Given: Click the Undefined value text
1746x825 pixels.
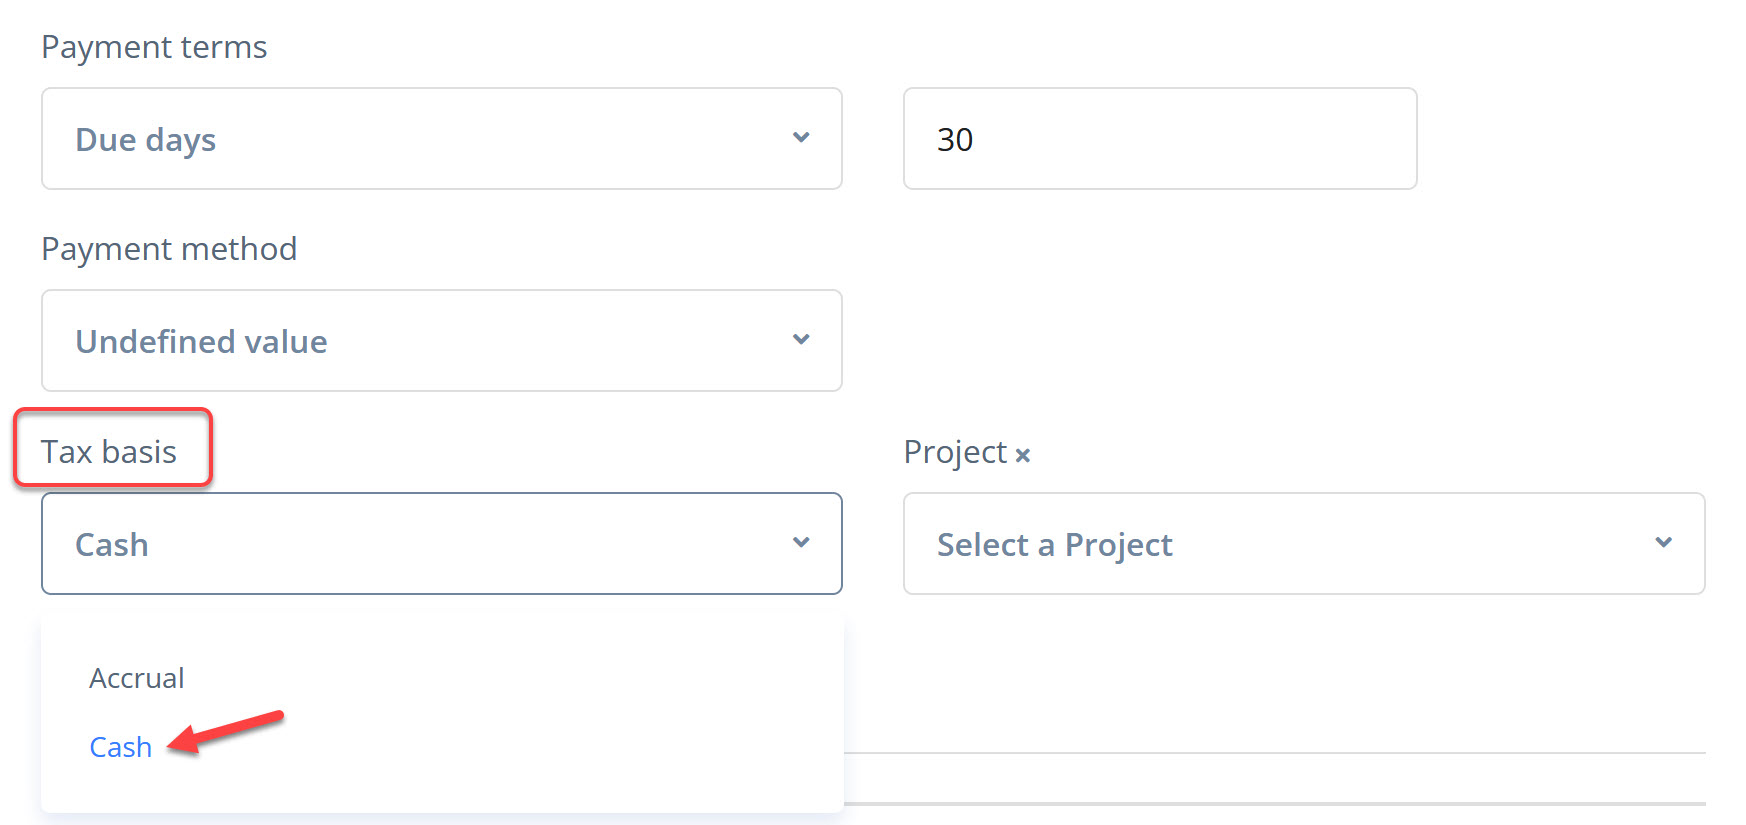Looking at the screenshot, I should [x=201, y=342].
